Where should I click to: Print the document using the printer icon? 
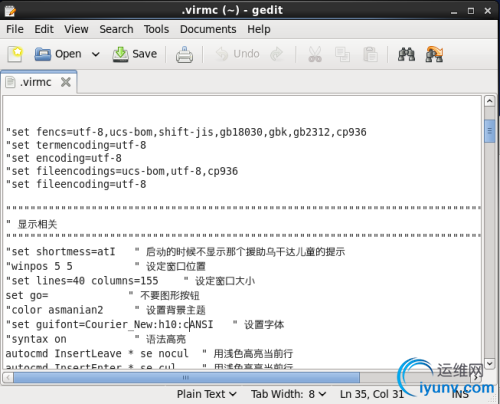click(x=184, y=54)
